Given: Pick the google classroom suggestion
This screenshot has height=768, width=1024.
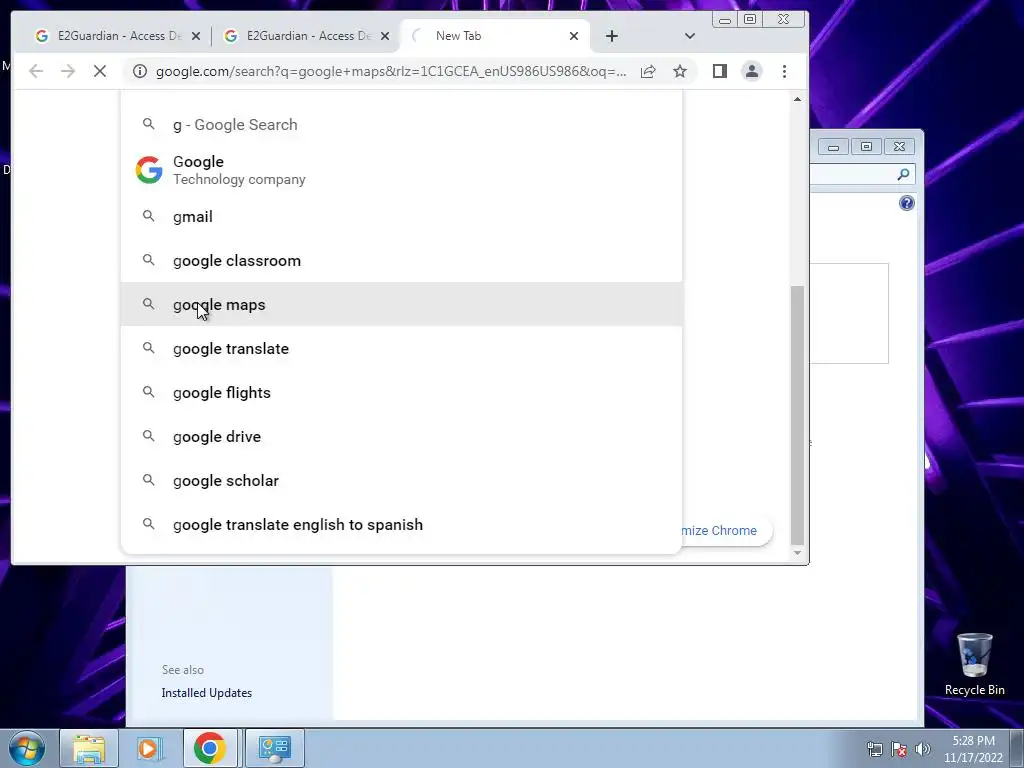Looking at the screenshot, I should (402, 261).
